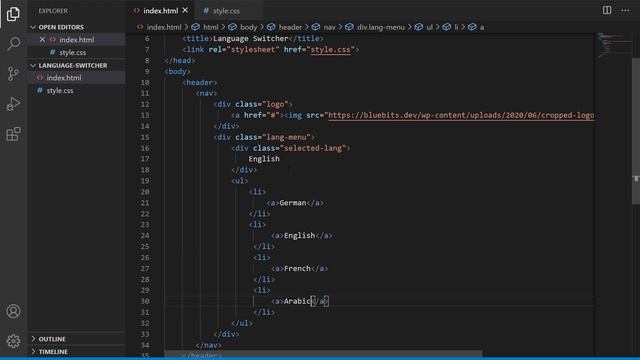Click the Explorer panel title
640x360 pixels.
[53, 11]
